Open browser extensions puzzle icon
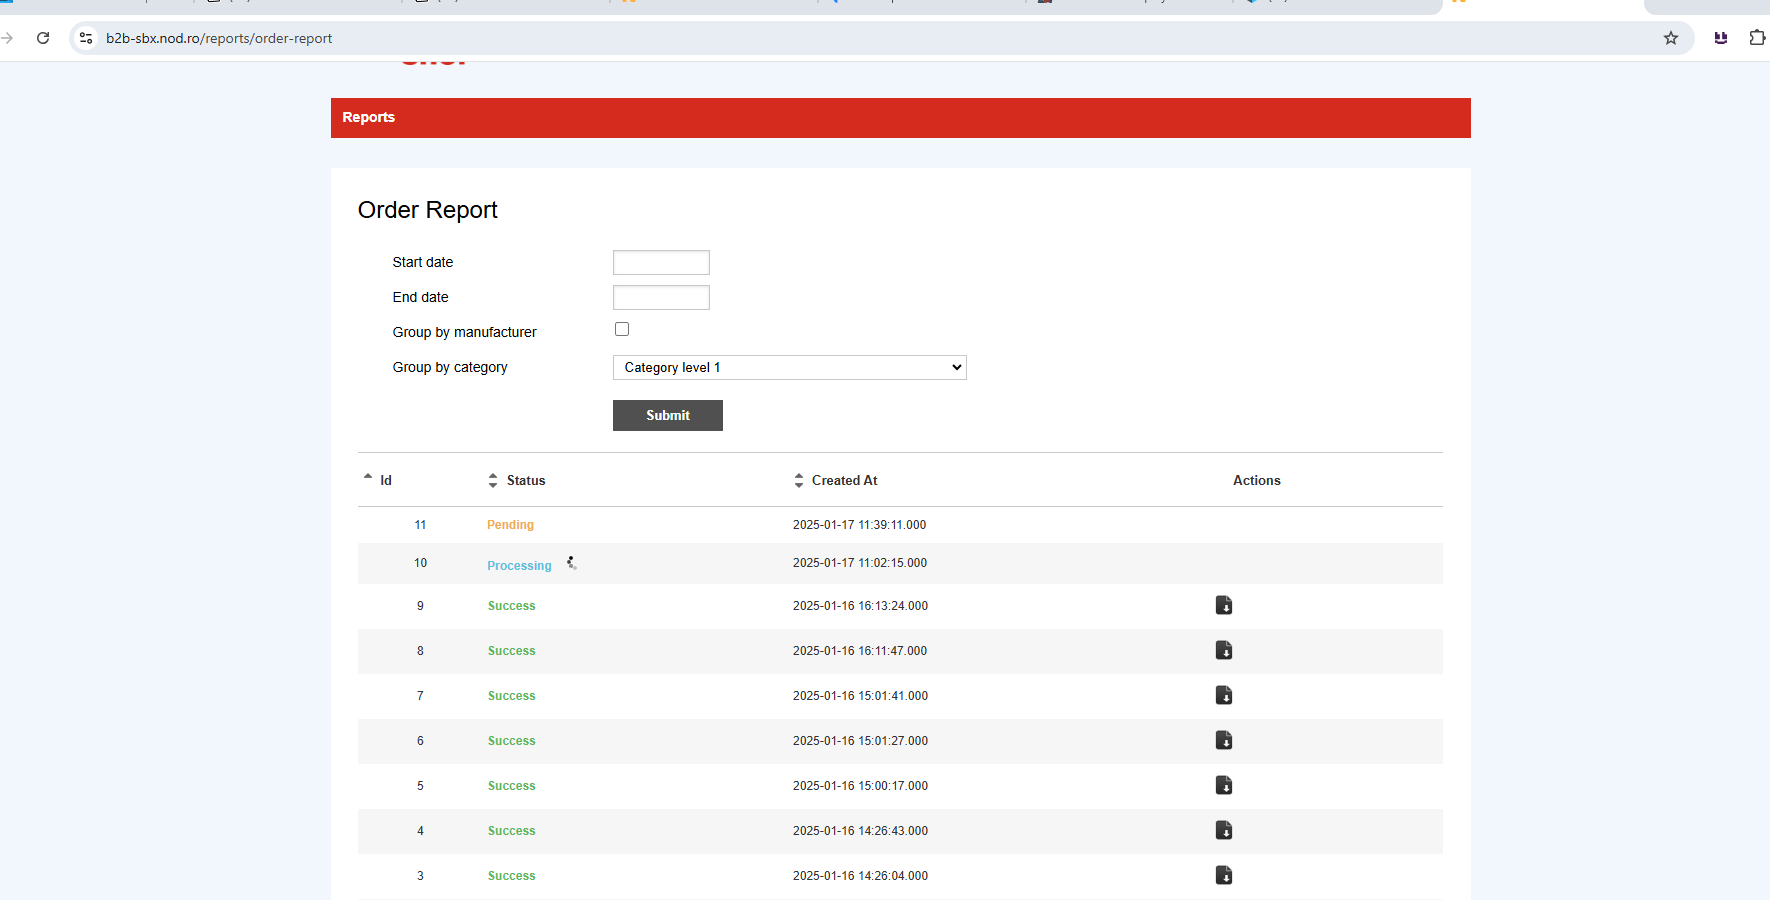 pos(1756,38)
